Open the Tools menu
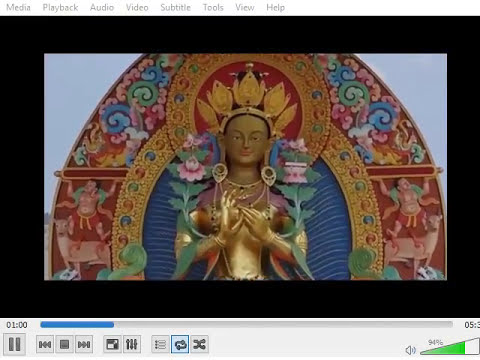Viewport: 480px width, 360px height. click(x=213, y=7)
